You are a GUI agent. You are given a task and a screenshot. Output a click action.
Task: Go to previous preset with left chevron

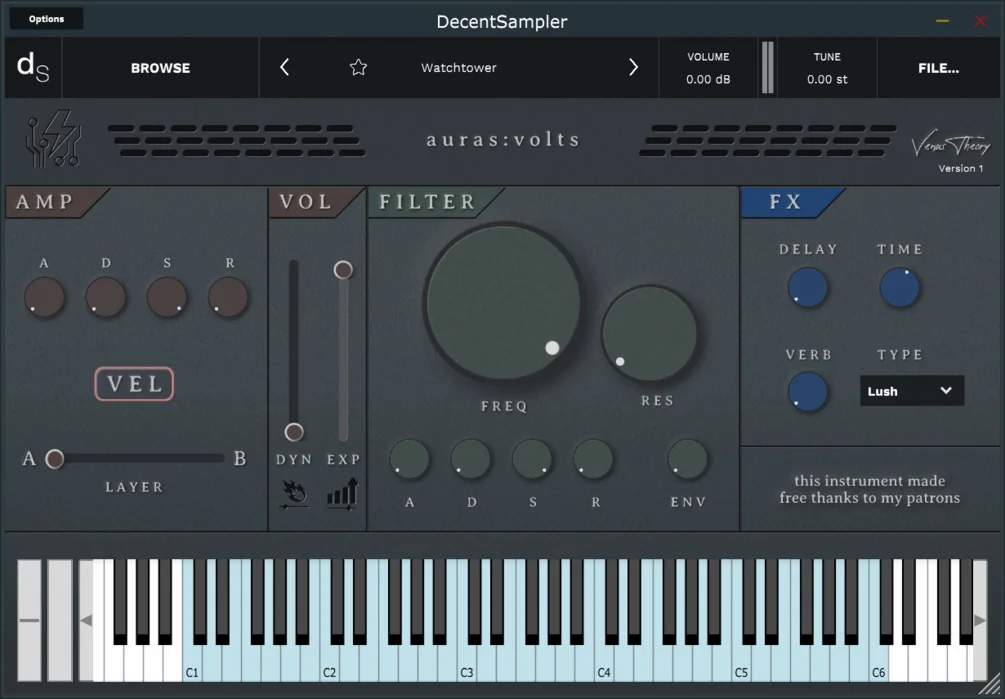285,67
